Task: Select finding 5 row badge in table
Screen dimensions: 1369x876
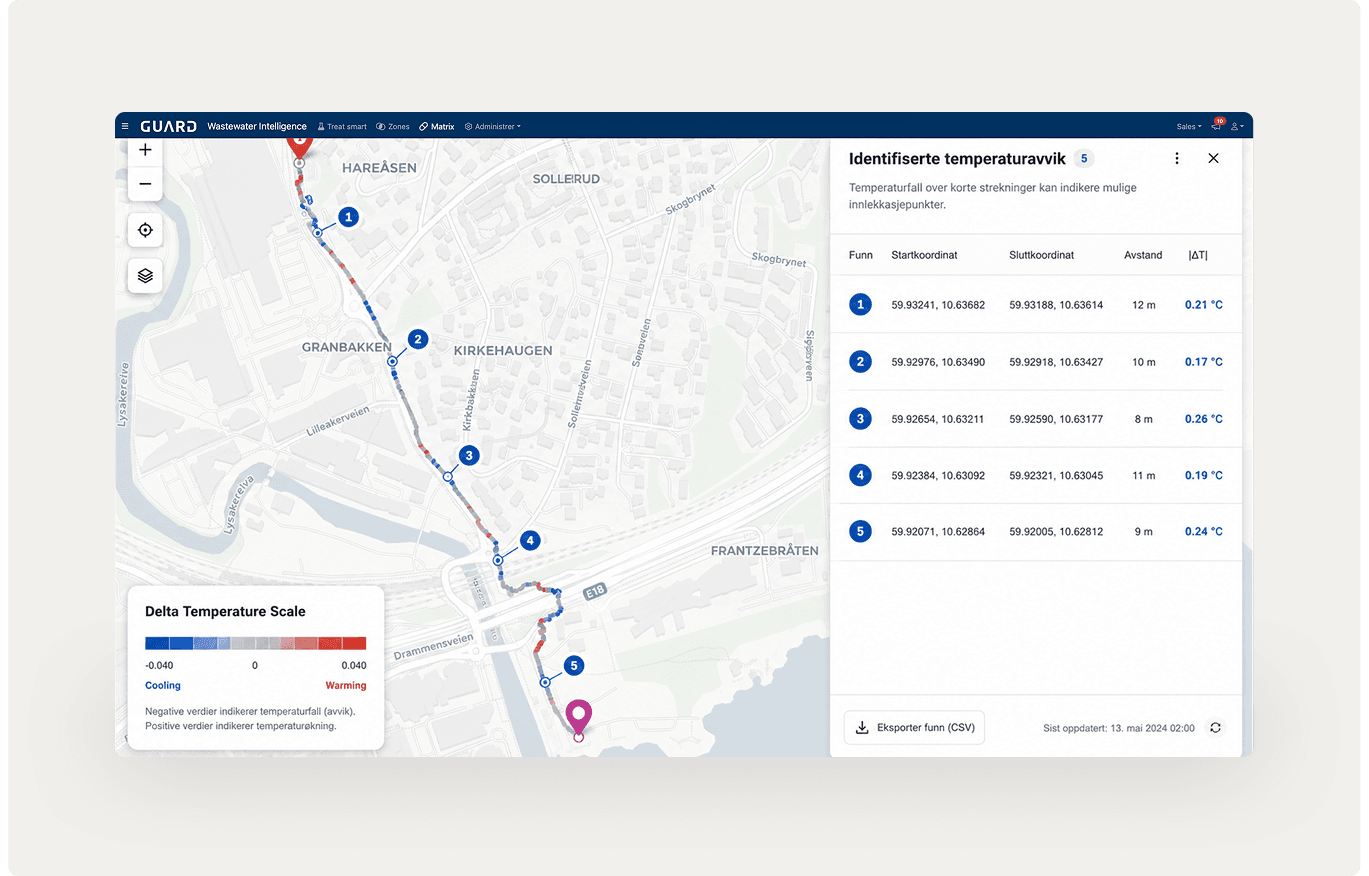Action: [860, 532]
